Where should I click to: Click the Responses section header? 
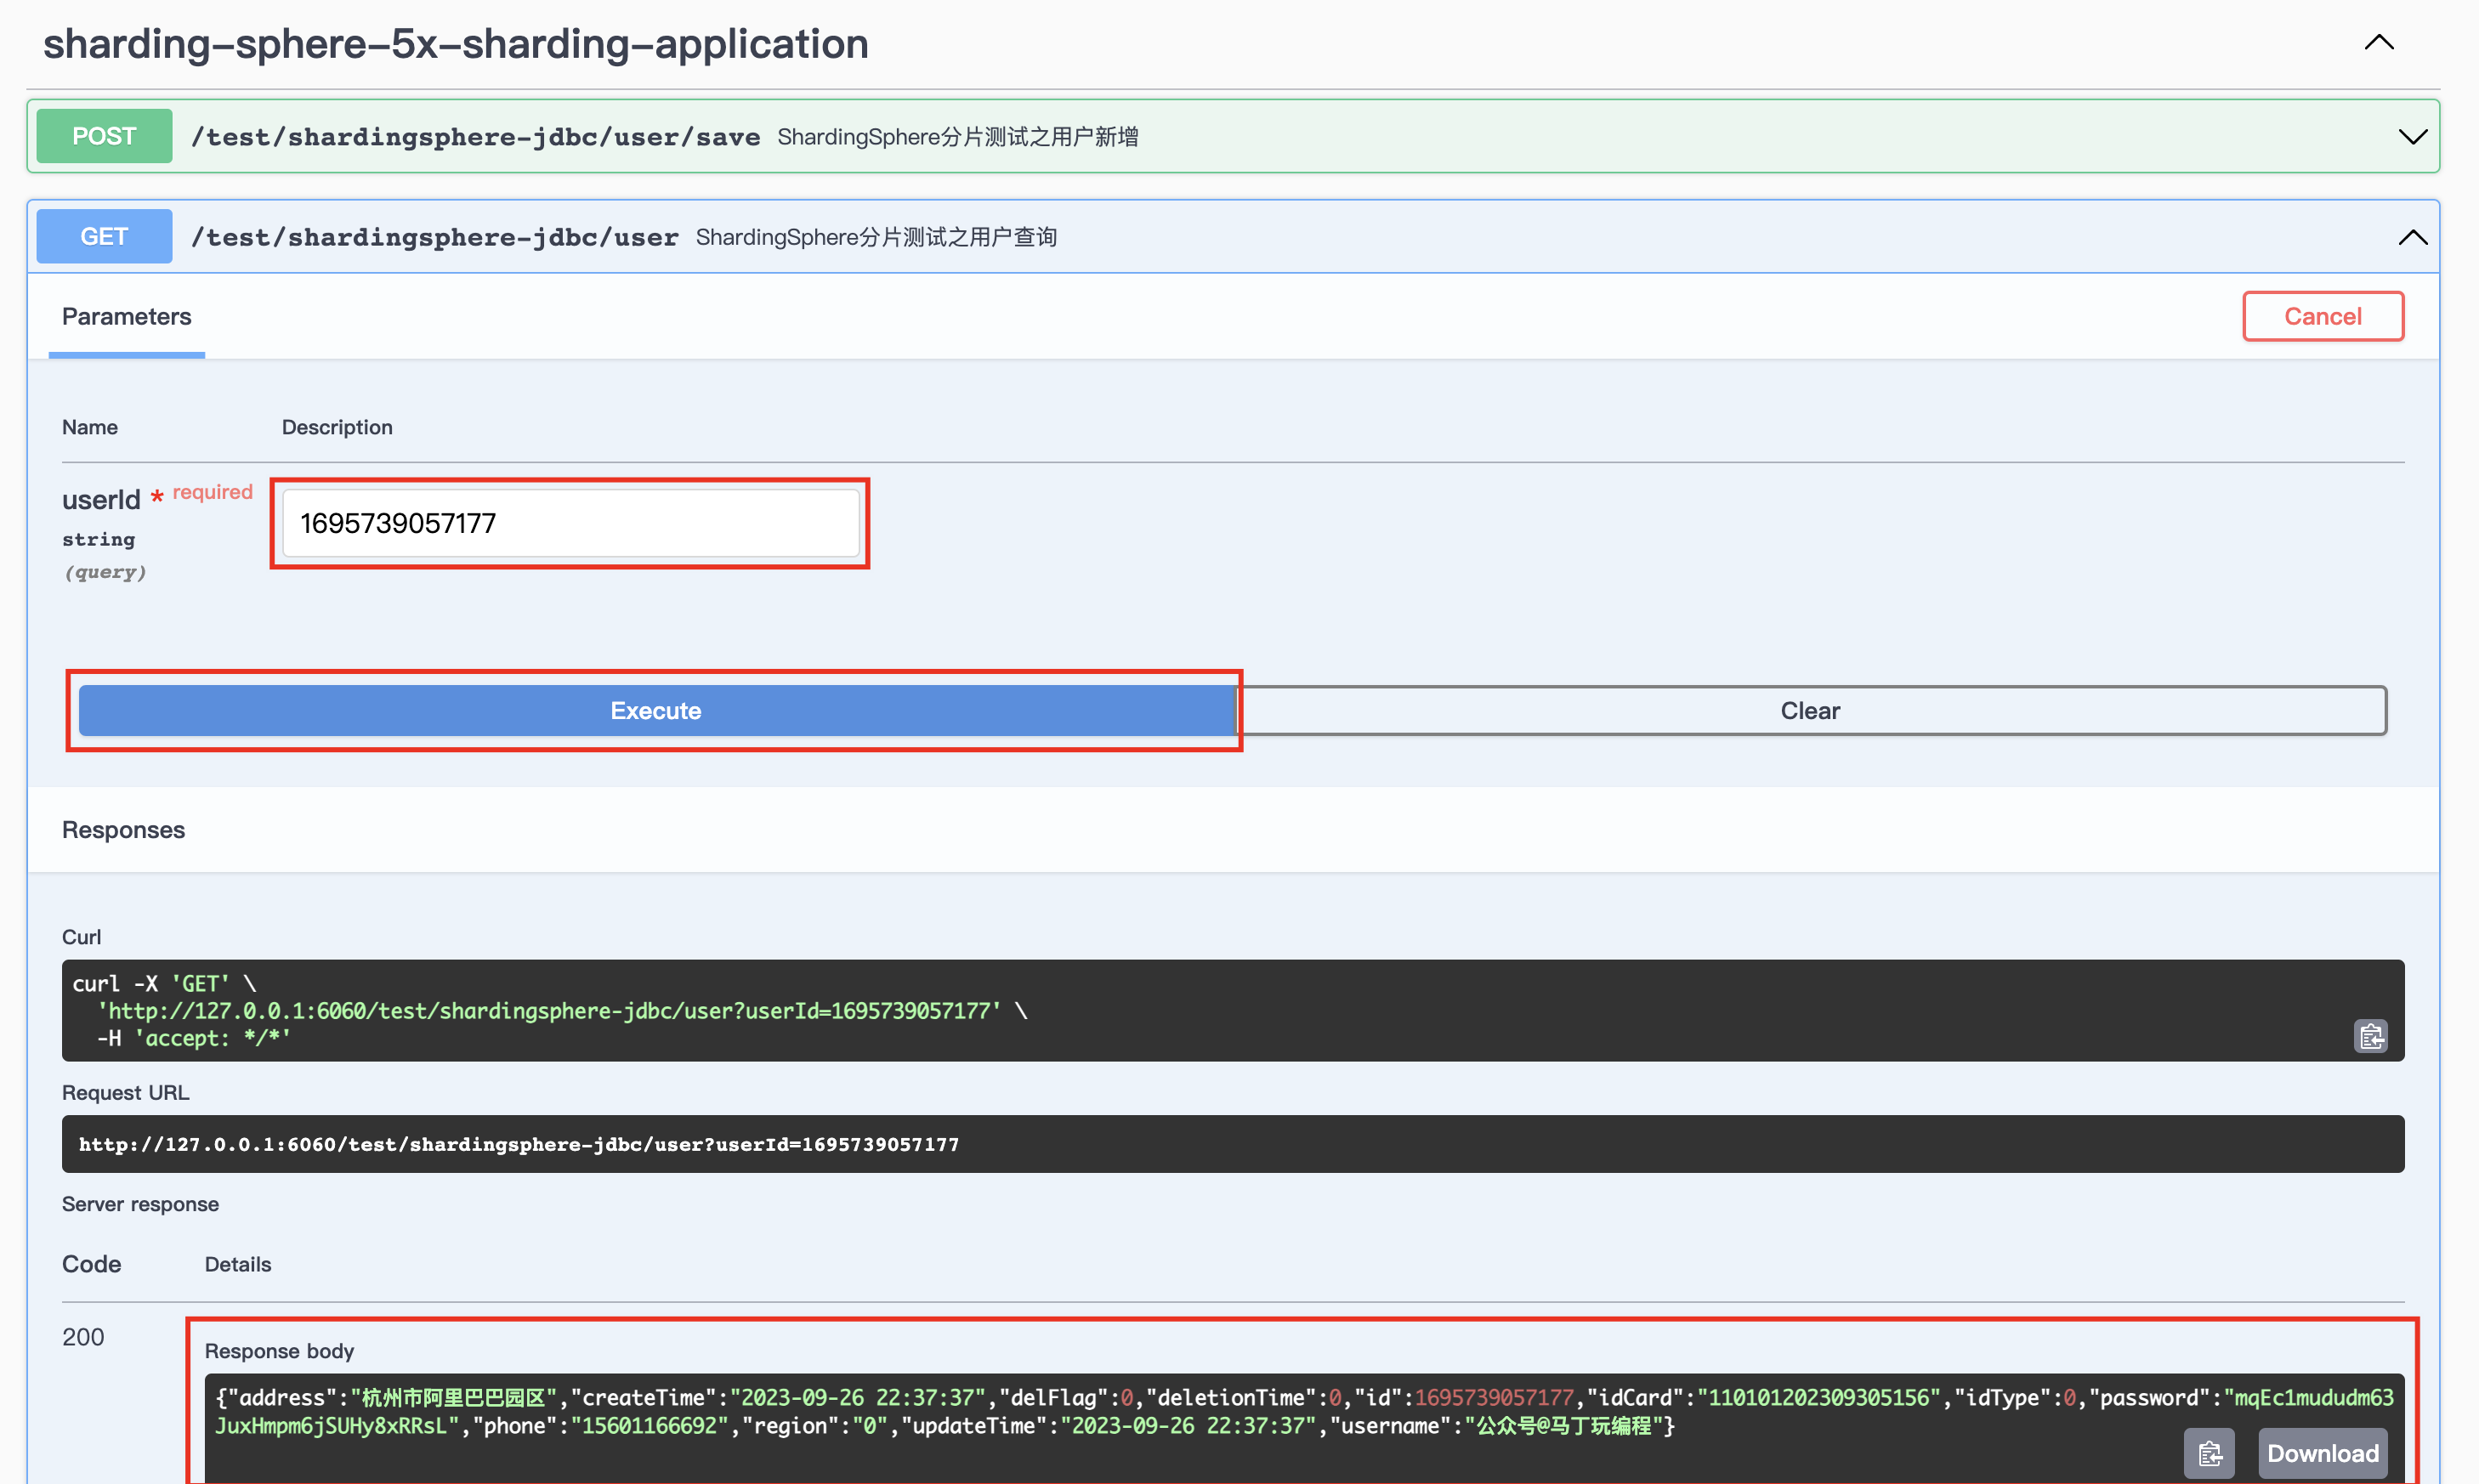coord(123,829)
